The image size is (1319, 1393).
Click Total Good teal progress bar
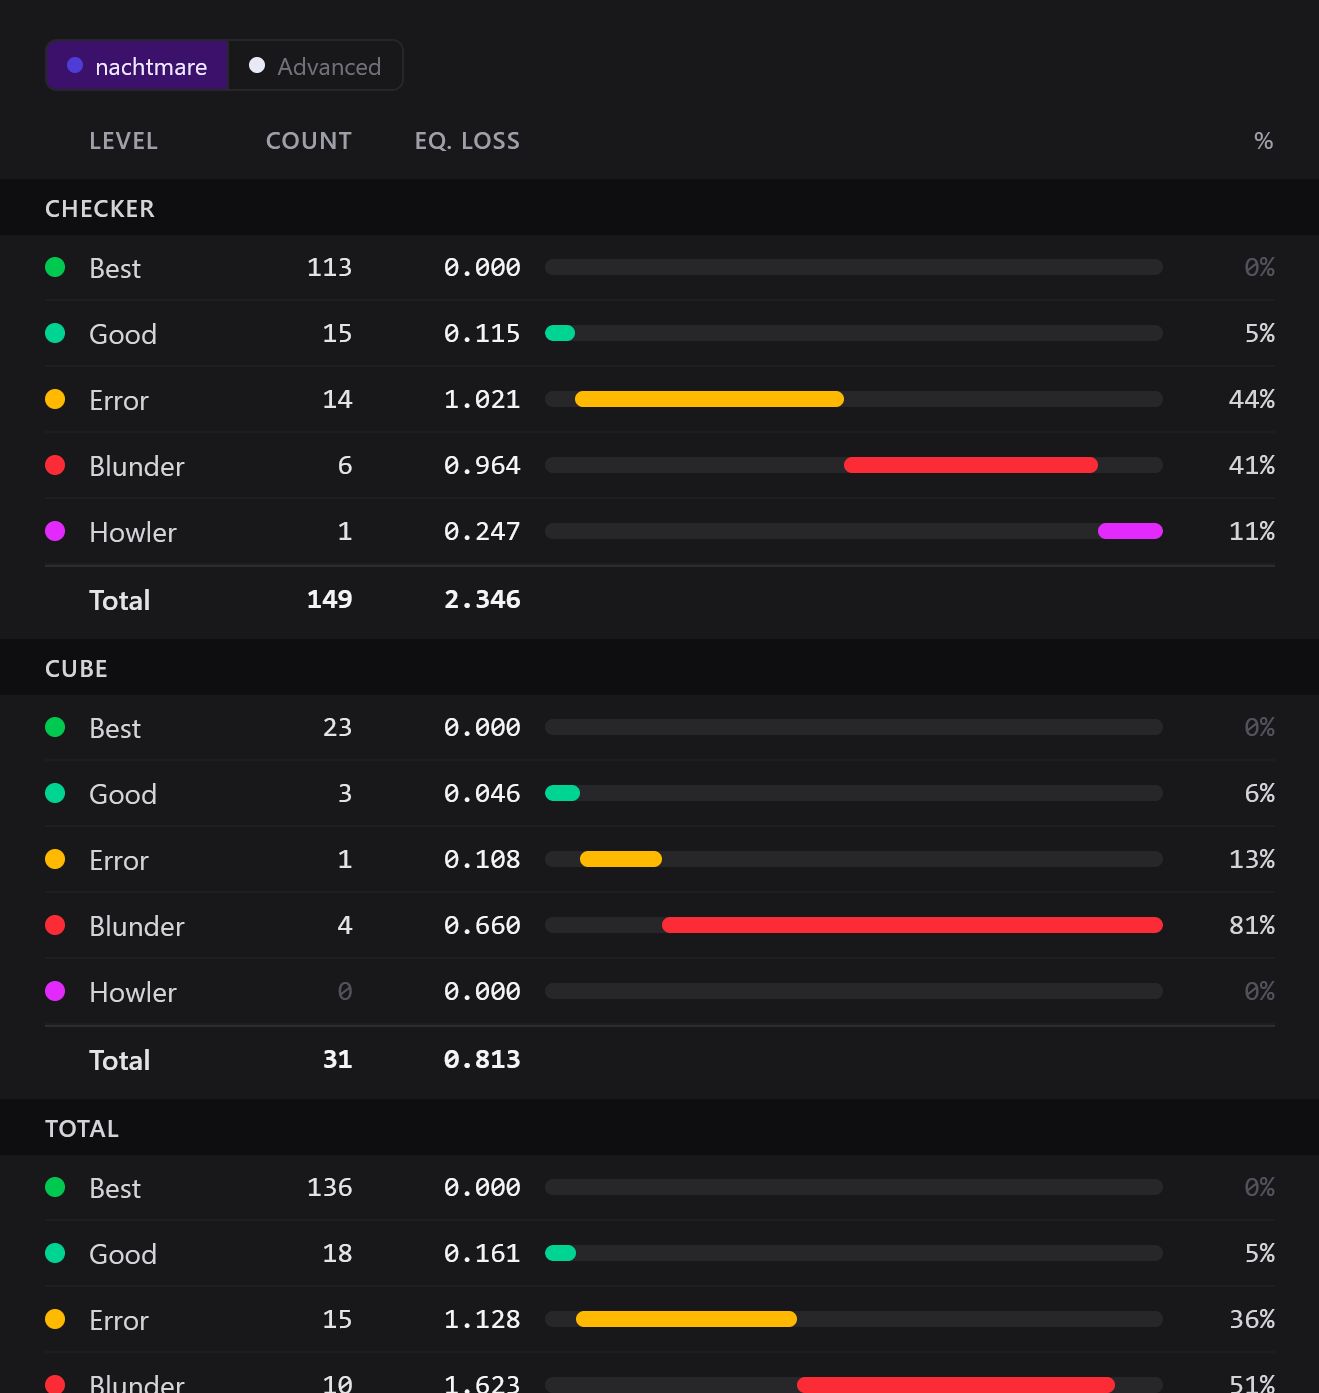click(560, 1253)
